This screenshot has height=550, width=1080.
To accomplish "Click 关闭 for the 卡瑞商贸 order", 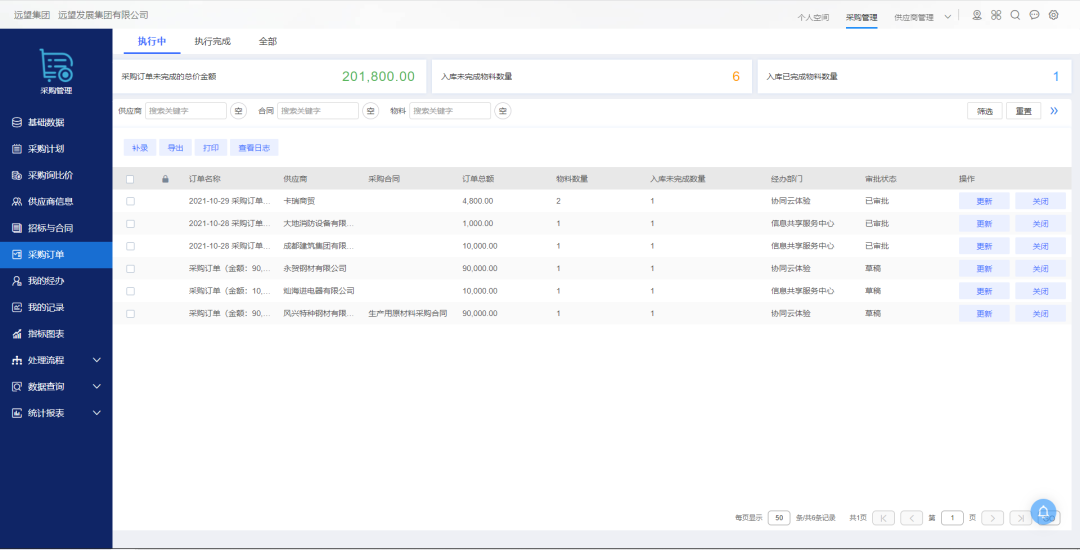I will point(1040,201).
